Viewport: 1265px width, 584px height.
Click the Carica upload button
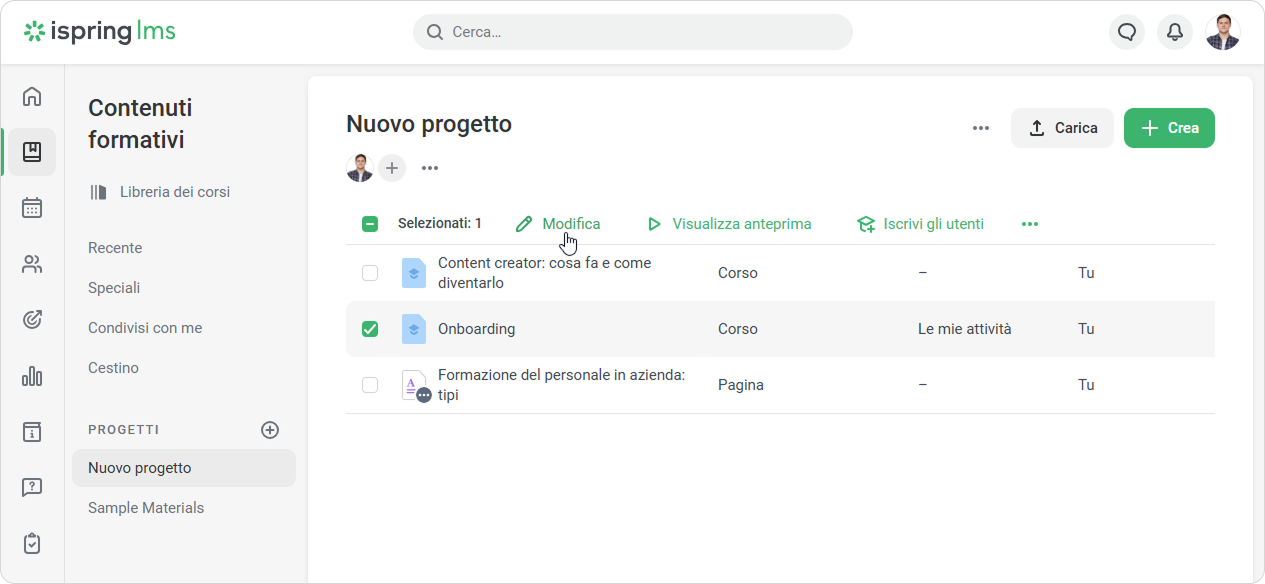(1062, 128)
